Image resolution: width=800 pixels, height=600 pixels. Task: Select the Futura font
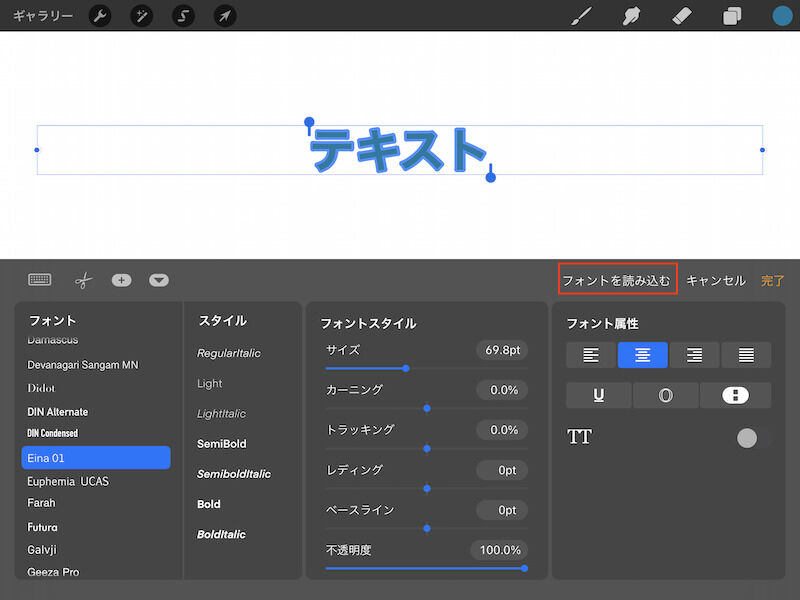click(x=42, y=527)
